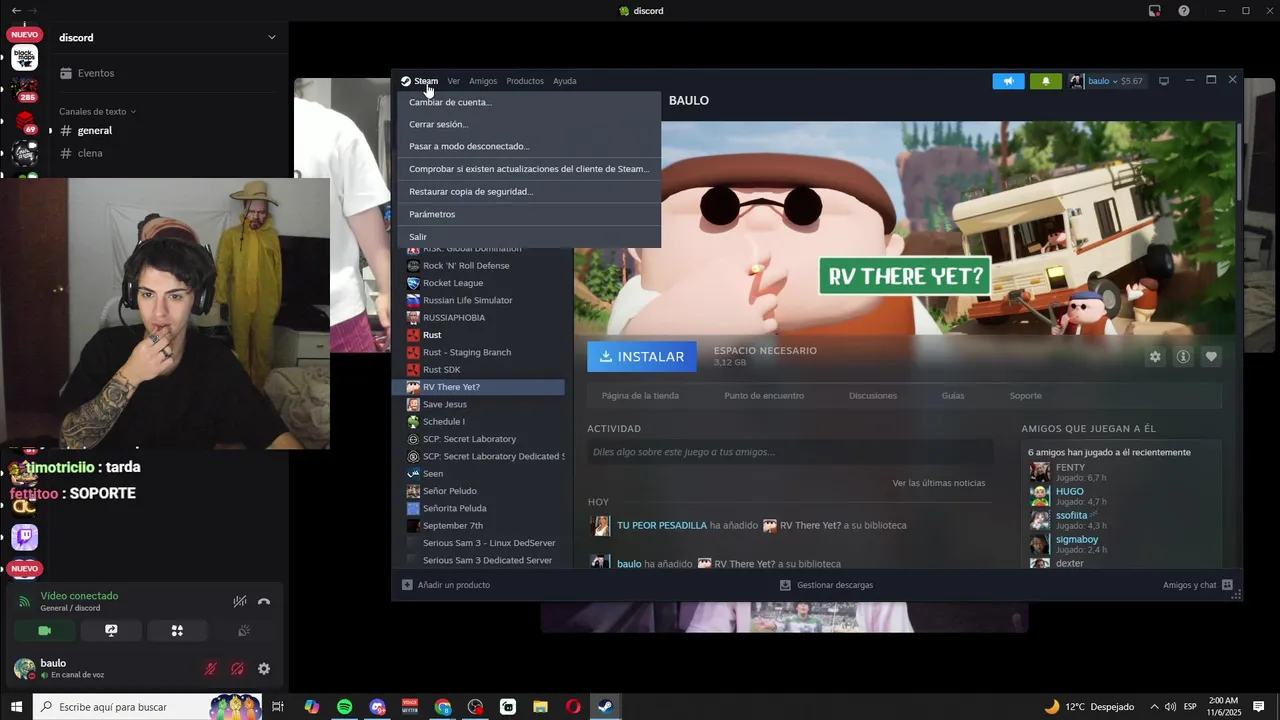Screen dimensions: 1280x720
Task: Click Añadir un producto
Action: [446, 585]
